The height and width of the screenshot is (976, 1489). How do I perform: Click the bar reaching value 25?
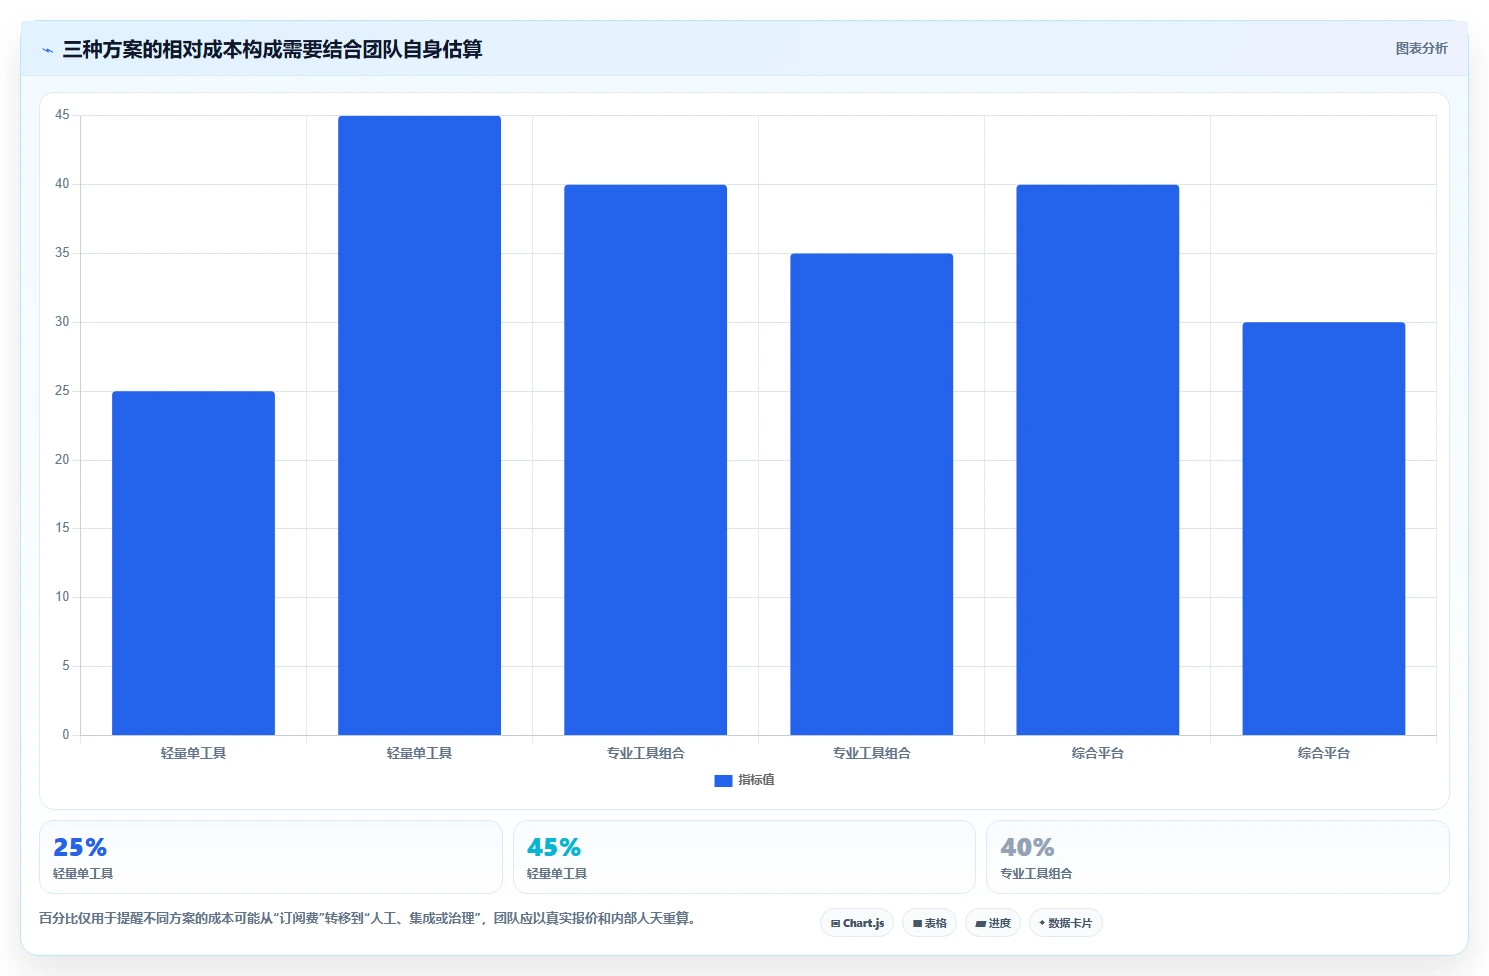coord(193,563)
